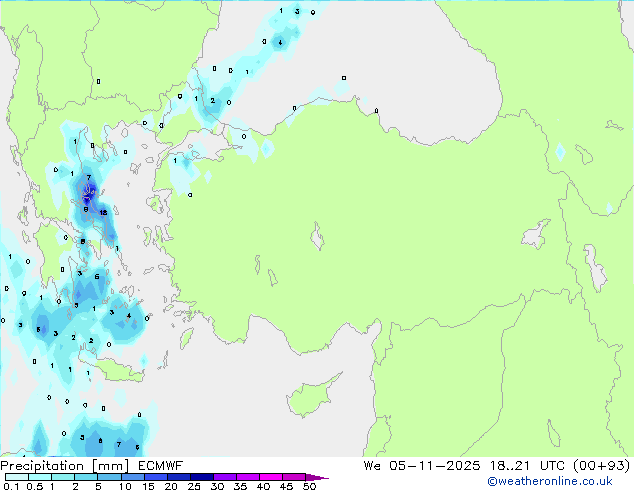This screenshot has height=490, width=634.
Task: Click the '30' legend scale label
Action: point(217,486)
